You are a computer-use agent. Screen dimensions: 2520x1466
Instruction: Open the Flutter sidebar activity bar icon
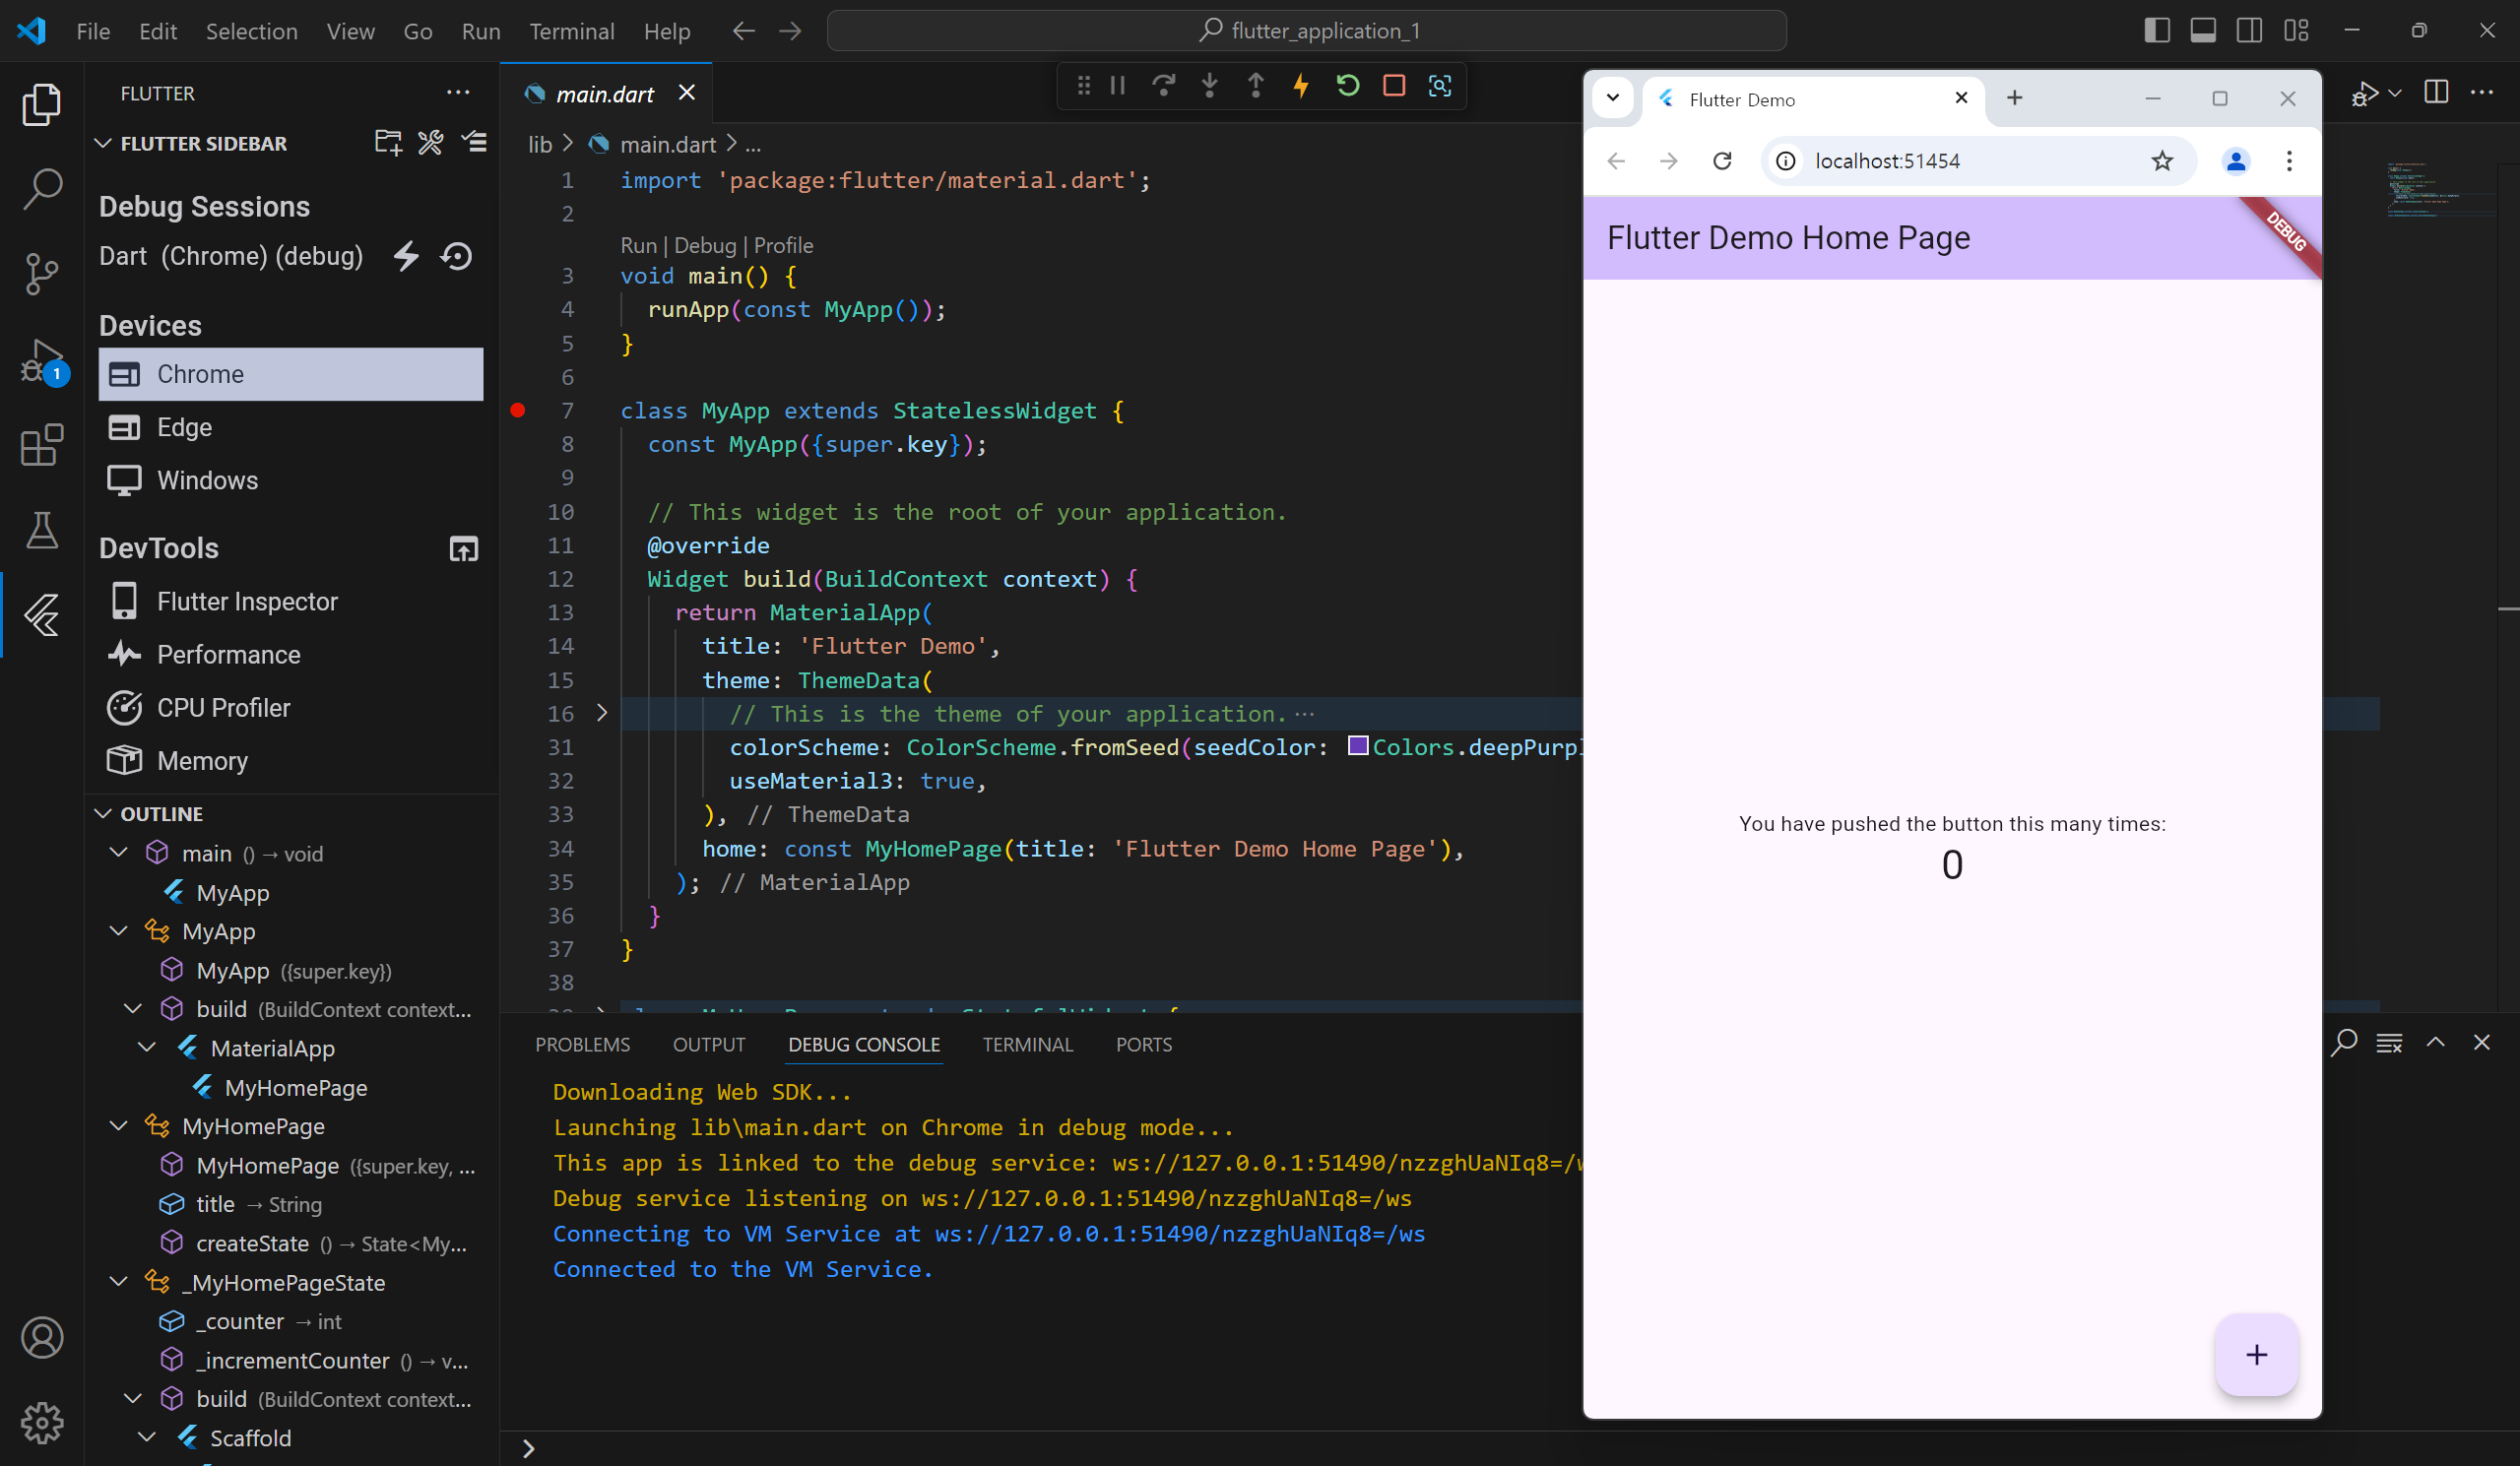41,615
